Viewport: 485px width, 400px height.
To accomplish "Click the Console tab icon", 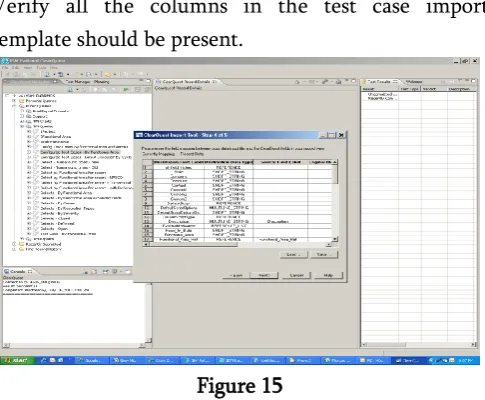I will point(6,272).
